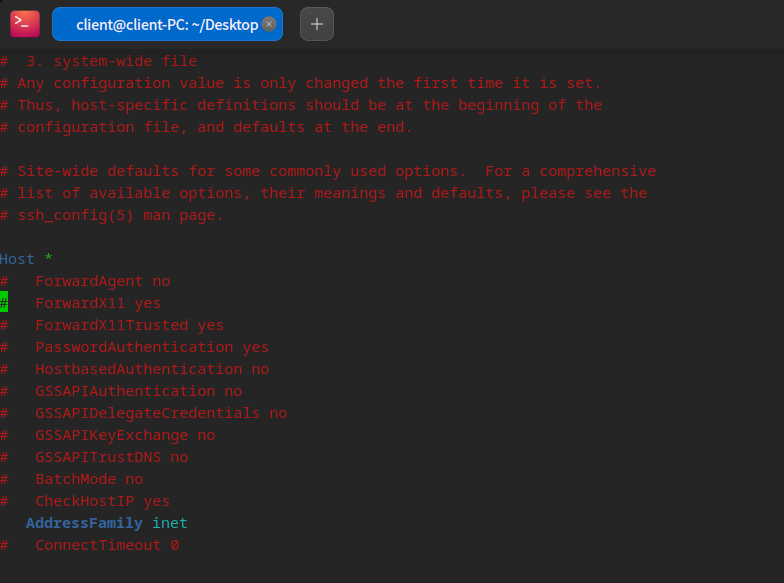Click 'Site-wide defaults for some commonly' line
The image size is (784, 583).
328,171
